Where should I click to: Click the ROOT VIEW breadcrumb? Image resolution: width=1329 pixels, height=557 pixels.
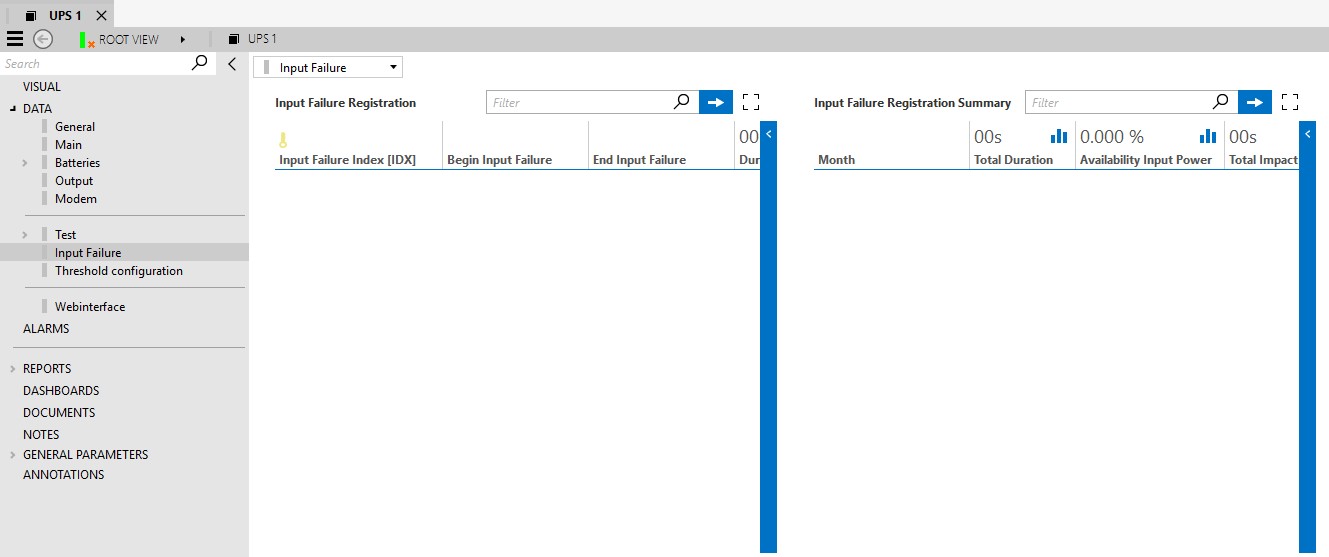128,39
